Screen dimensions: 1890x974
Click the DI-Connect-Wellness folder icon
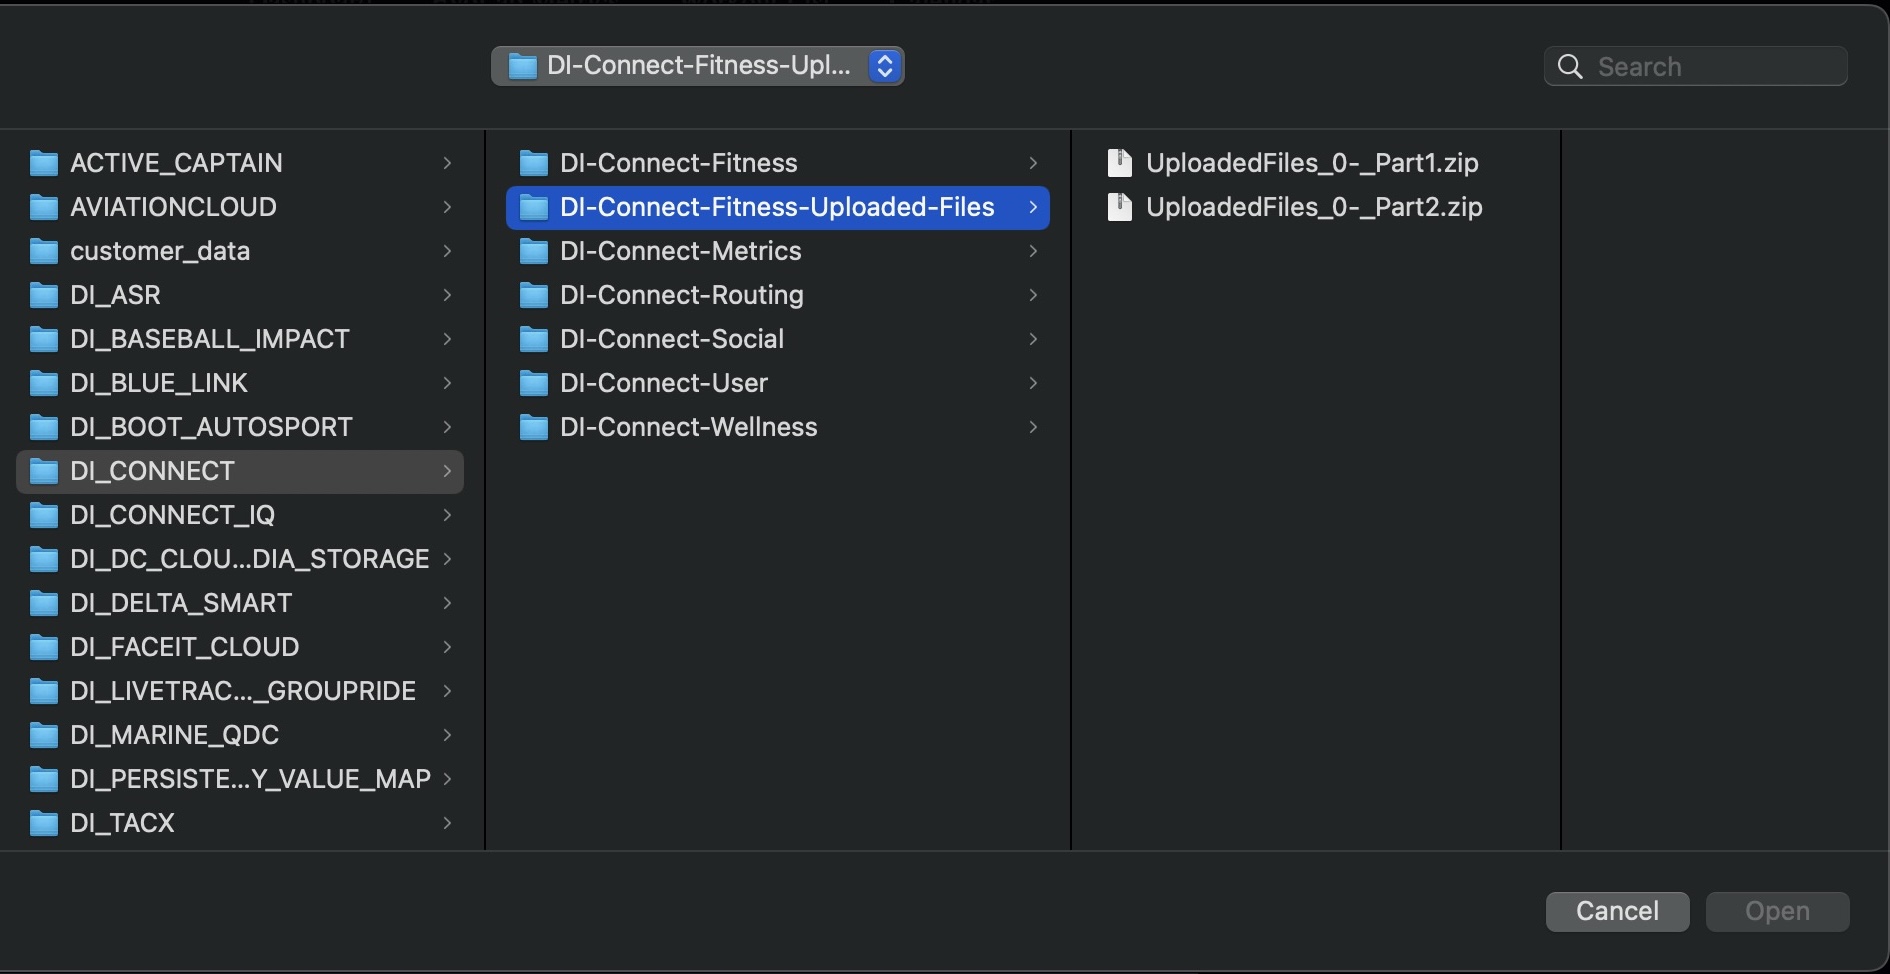534,427
